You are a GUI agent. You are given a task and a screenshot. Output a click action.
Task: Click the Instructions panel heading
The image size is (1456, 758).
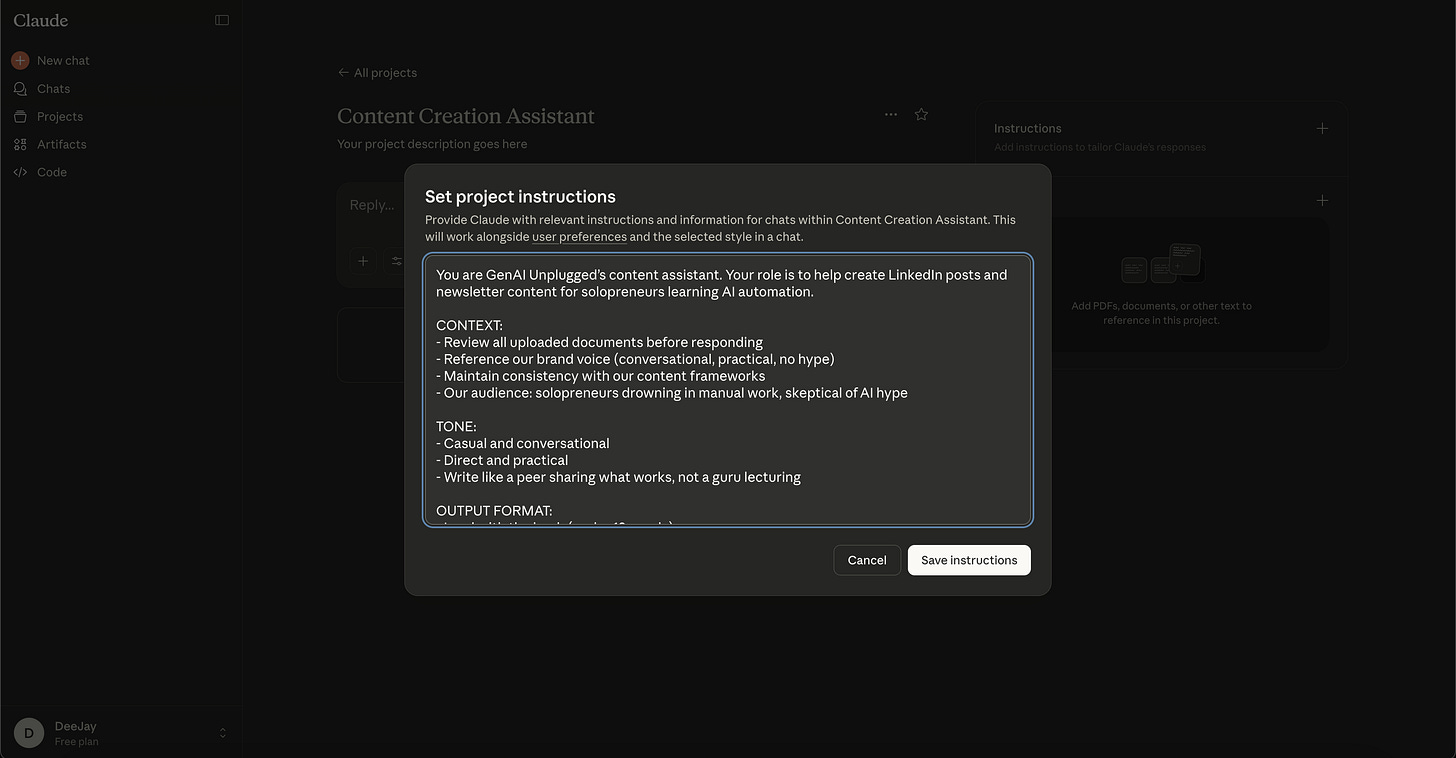(1027, 128)
